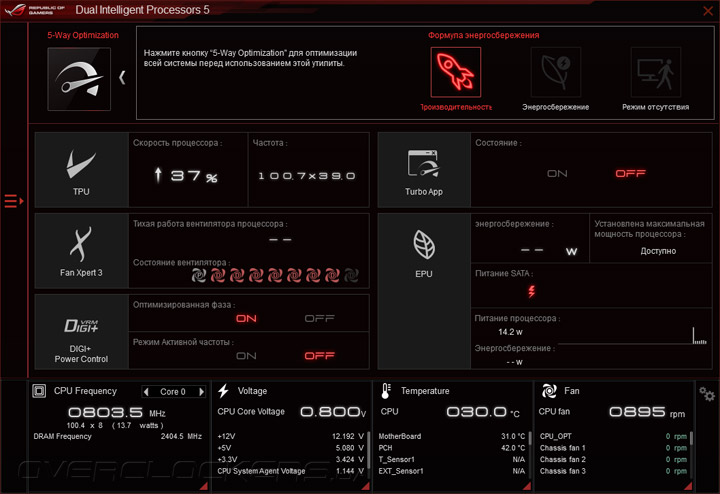This screenshot has height=494, width=720.
Task: Click the DRAM Frequency 2404.5 MHz row
Action: tap(118, 436)
